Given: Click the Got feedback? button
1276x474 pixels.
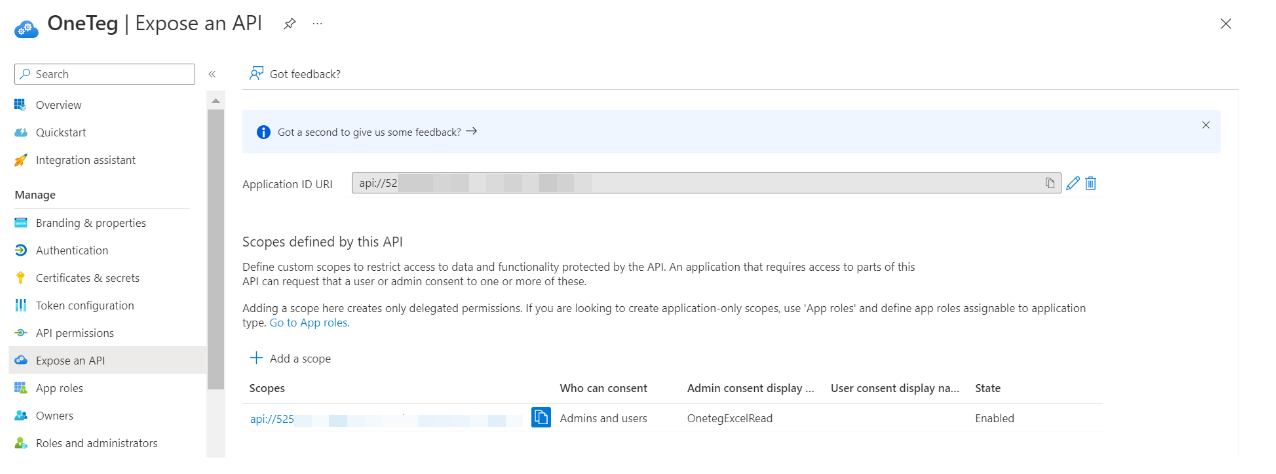Looking at the screenshot, I should coord(295,74).
